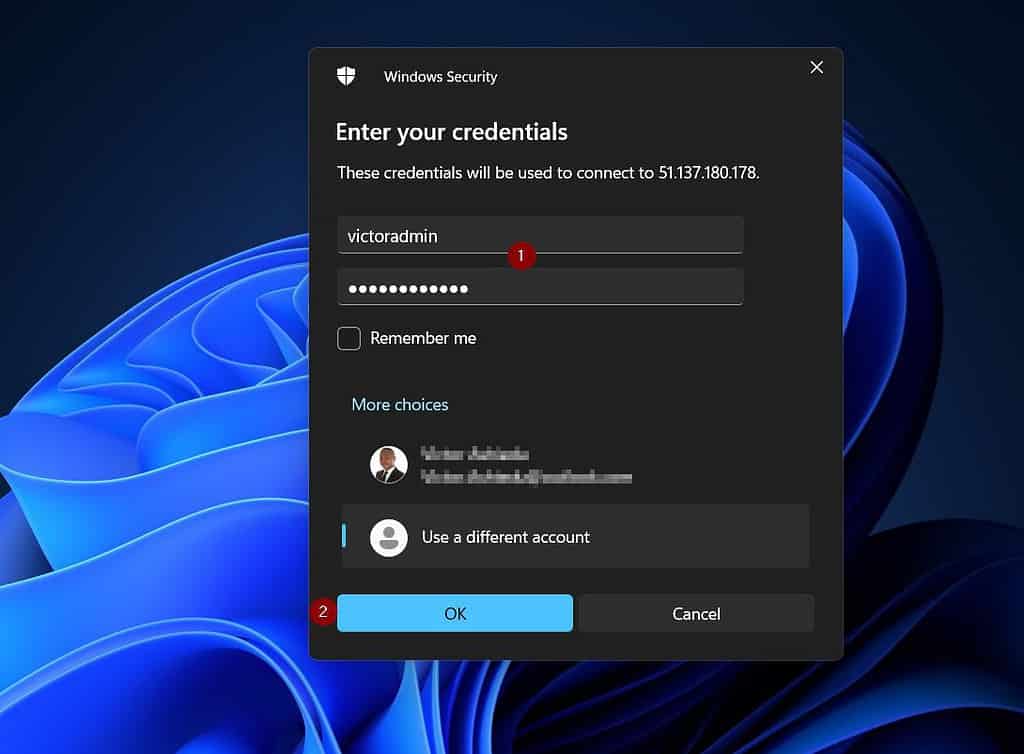Click the Remember me label text
Screen dimensions: 1024x754
[x=423, y=338]
